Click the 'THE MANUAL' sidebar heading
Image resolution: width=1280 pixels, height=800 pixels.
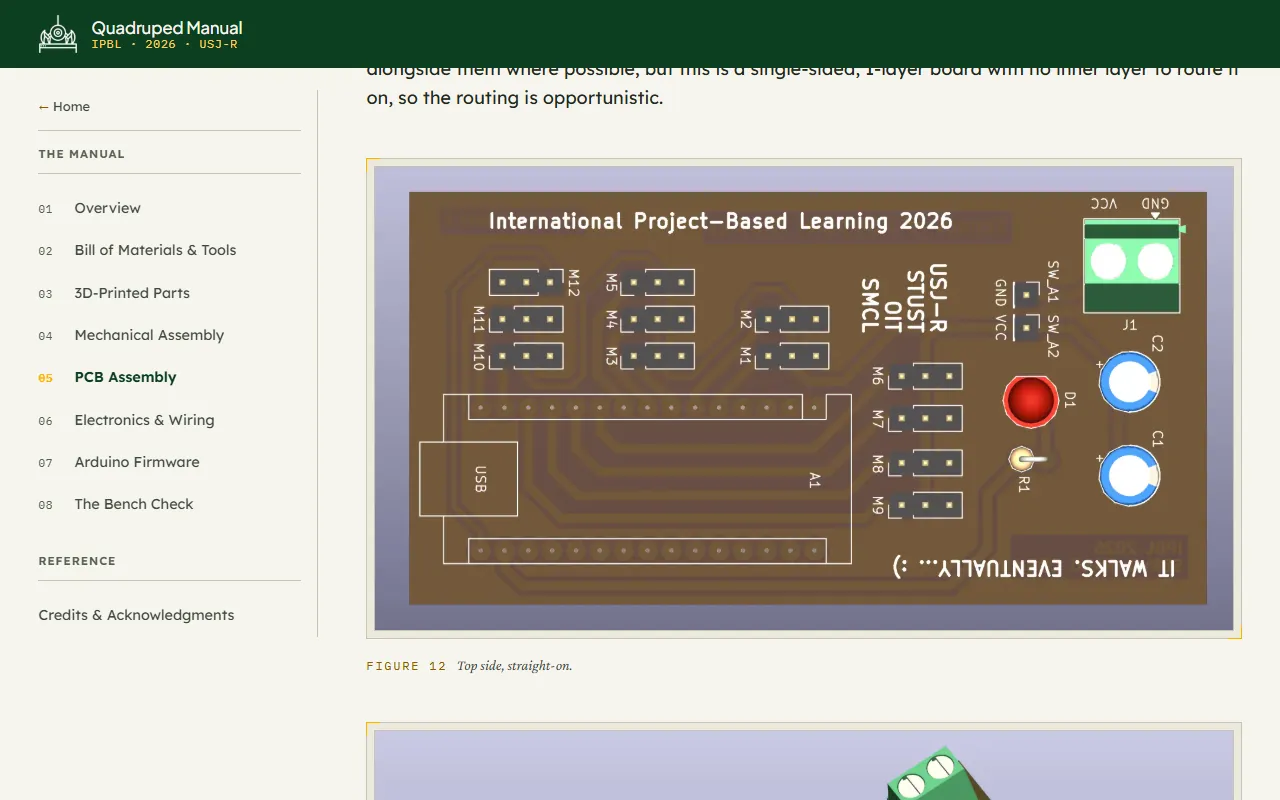pyautogui.click(x=82, y=154)
